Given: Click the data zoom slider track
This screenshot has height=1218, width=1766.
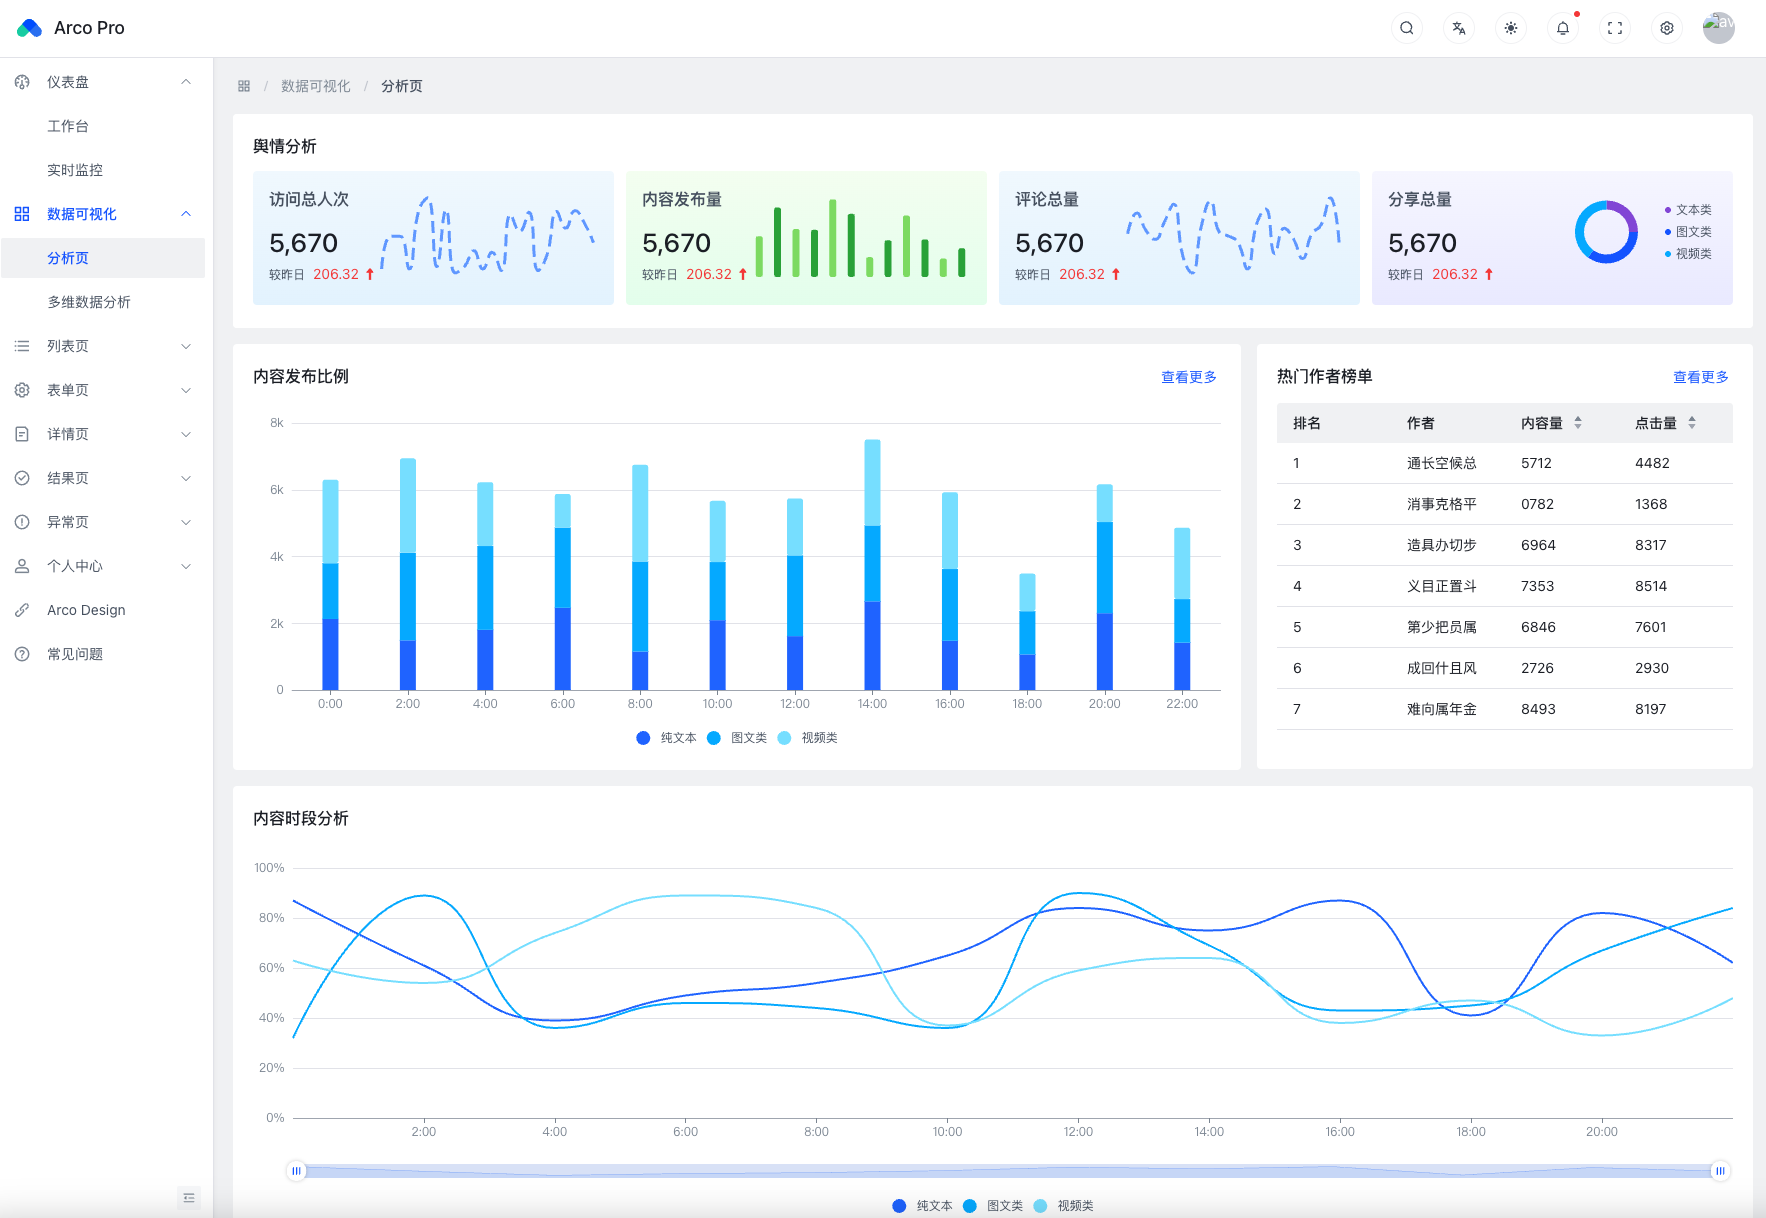Looking at the screenshot, I should pos(1008,1171).
